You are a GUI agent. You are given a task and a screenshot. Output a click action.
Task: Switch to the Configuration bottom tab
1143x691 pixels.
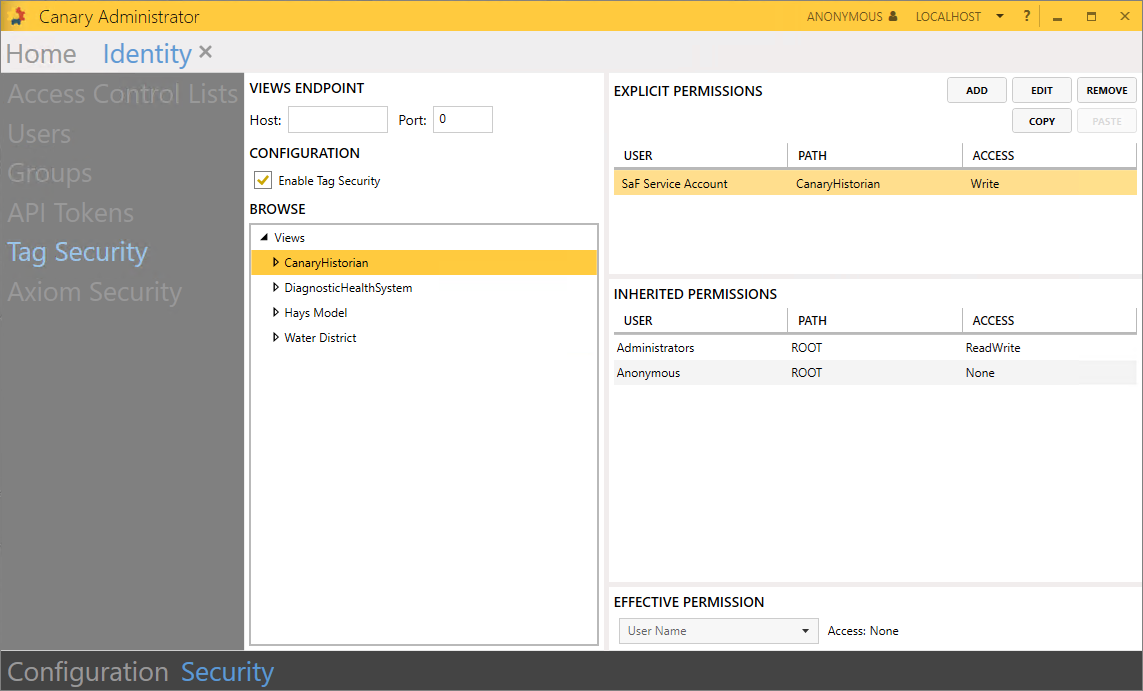click(x=87, y=672)
